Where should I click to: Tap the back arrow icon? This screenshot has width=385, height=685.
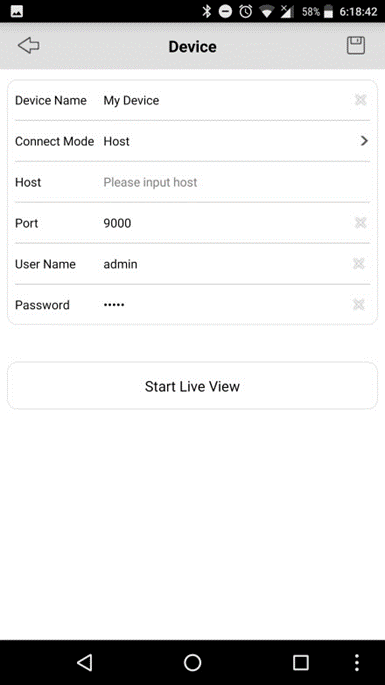[x=28, y=46]
